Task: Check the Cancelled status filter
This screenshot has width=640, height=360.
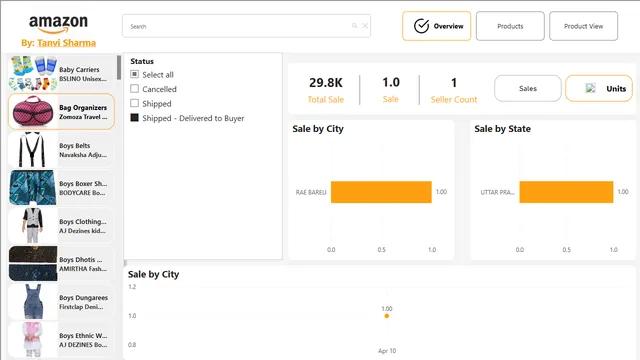Action: click(134, 89)
